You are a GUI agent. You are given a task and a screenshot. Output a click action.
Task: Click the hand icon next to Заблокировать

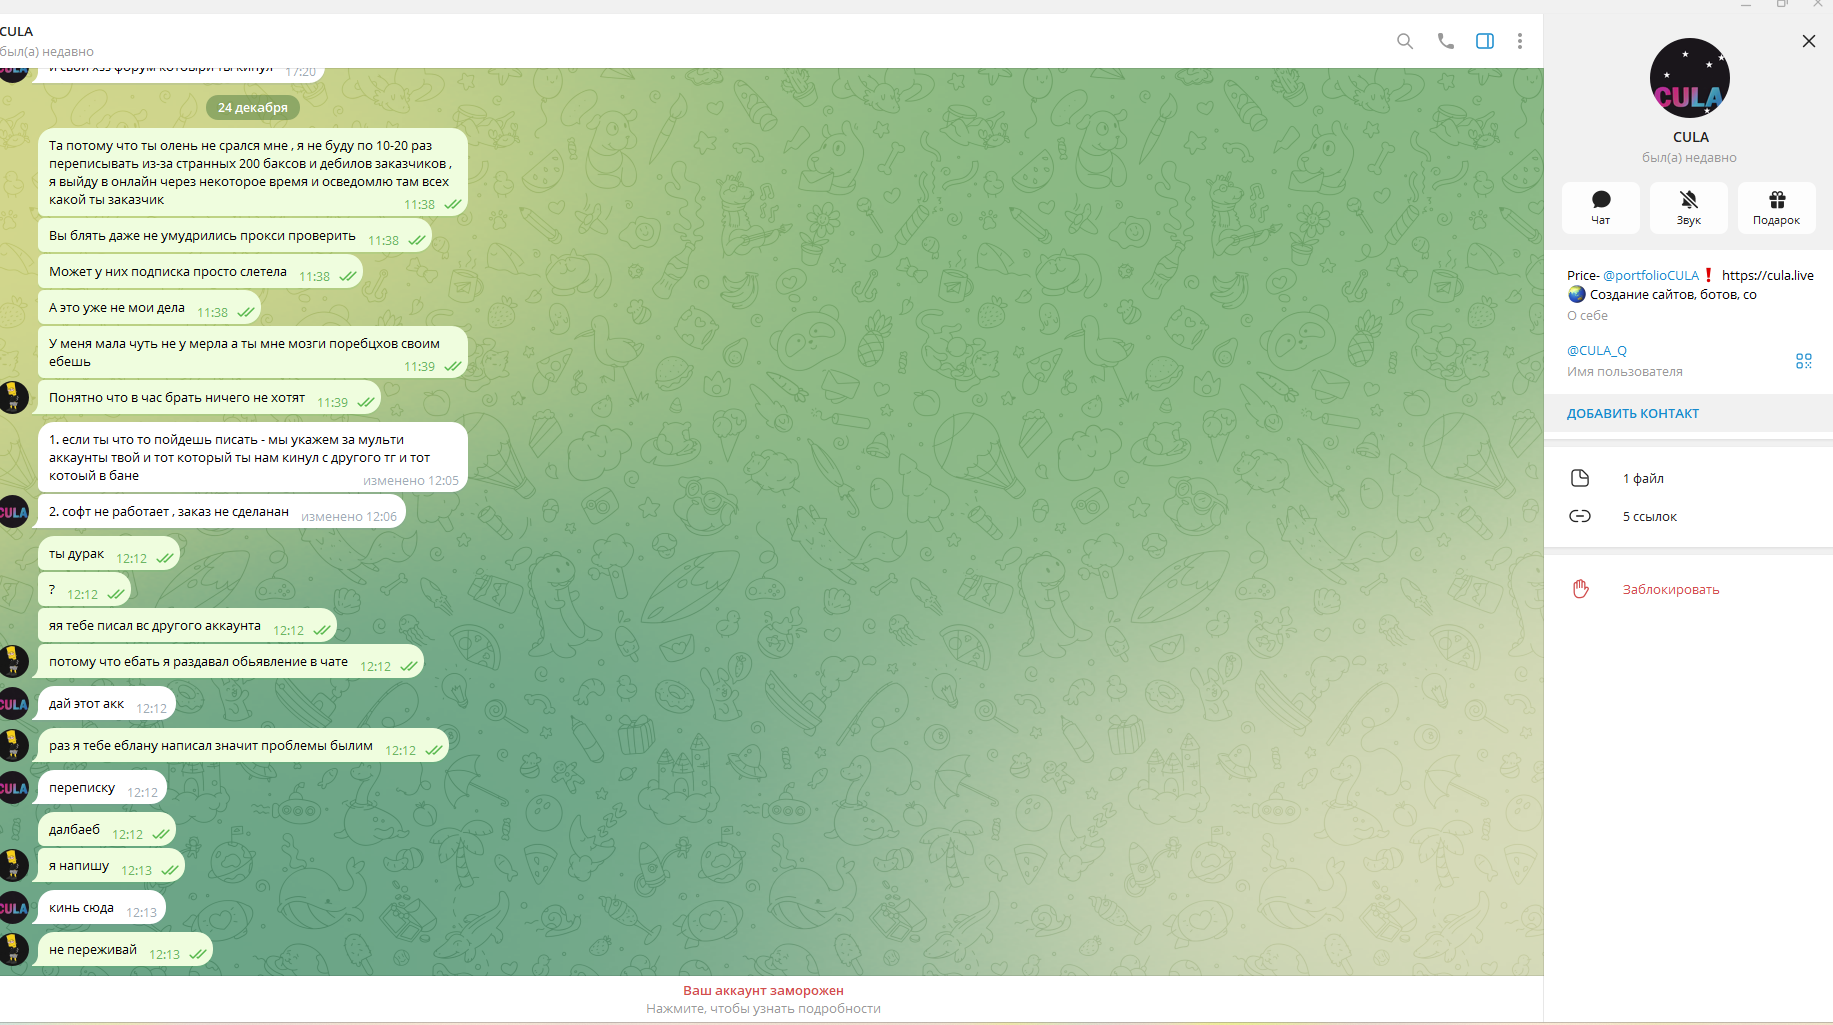coord(1580,589)
